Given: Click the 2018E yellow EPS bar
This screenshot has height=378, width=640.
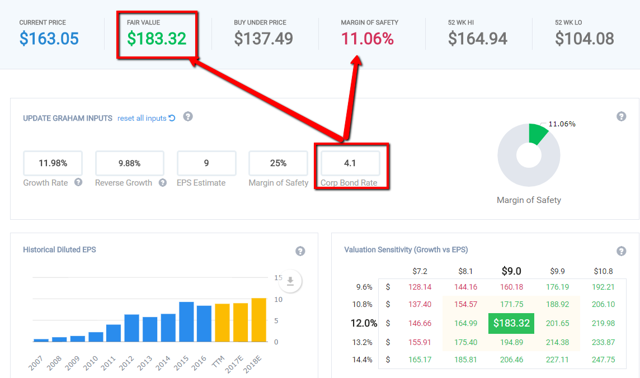Looking at the screenshot, I should pos(259,320).
